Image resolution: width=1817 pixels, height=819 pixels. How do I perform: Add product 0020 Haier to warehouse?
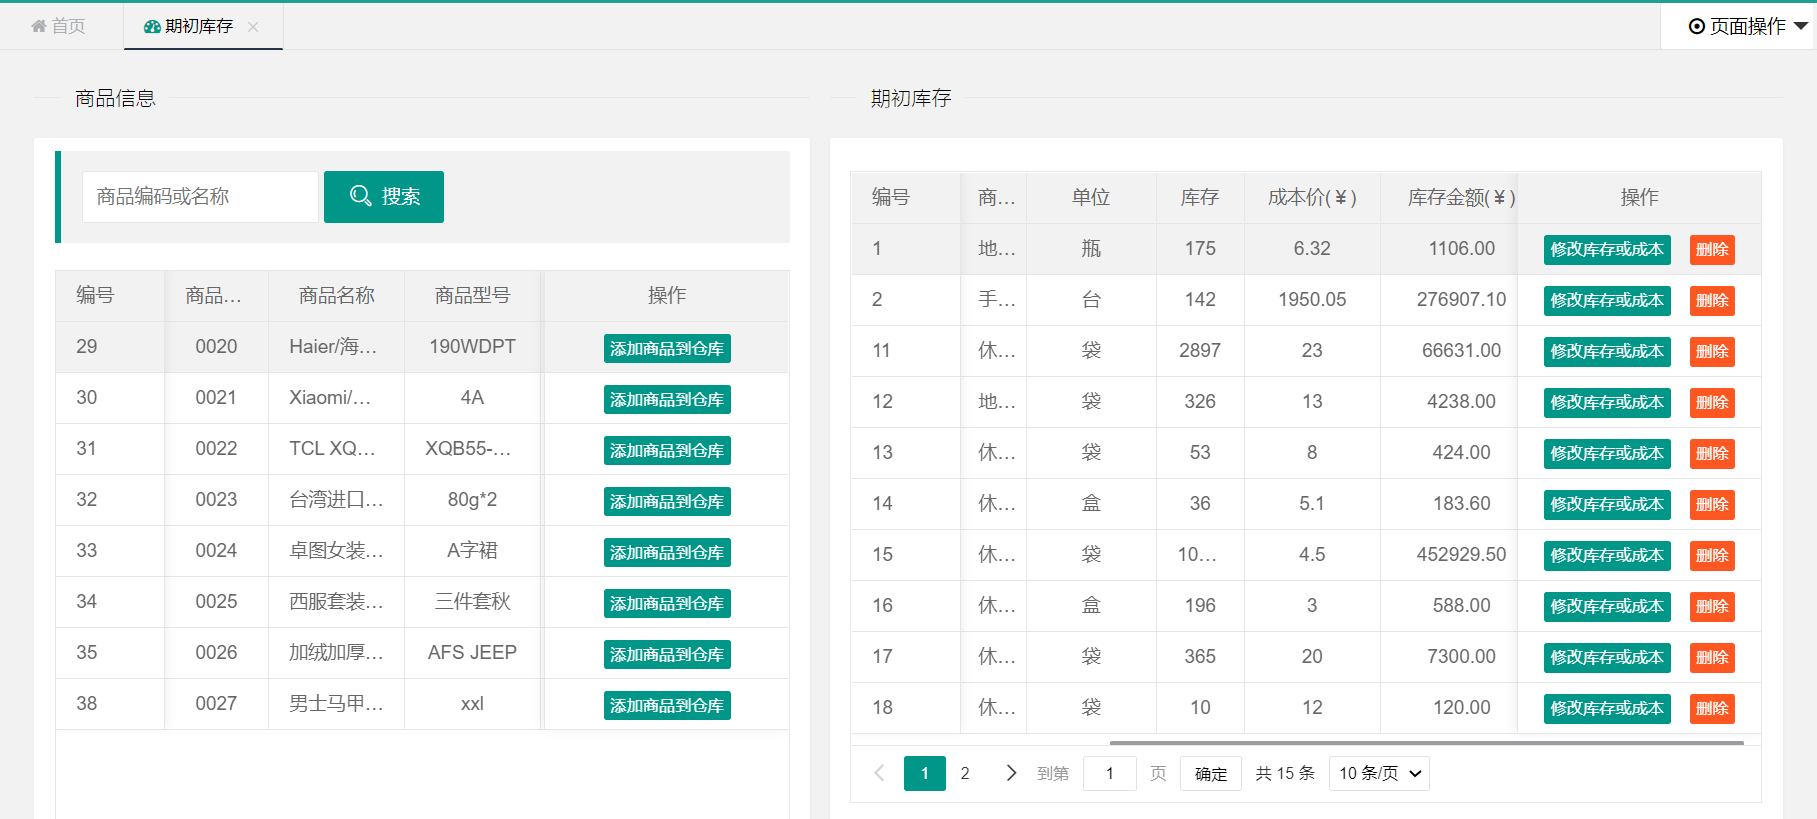(x=667, y=348)
